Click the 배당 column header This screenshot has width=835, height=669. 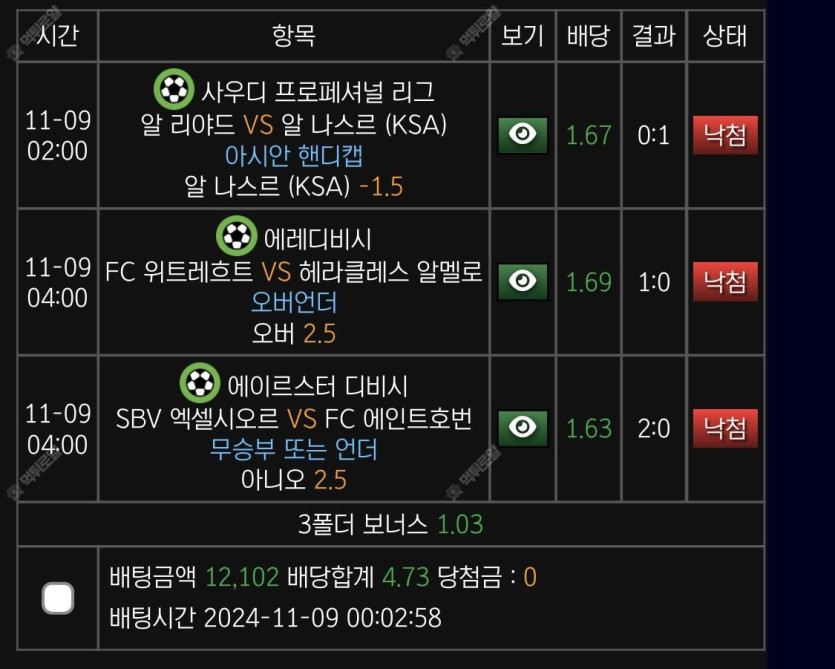(588, 36)
